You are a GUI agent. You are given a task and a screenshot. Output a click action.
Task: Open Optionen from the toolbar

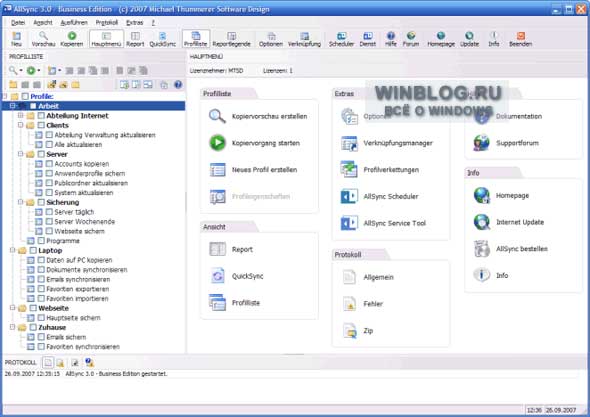click(x=271, y=39)
